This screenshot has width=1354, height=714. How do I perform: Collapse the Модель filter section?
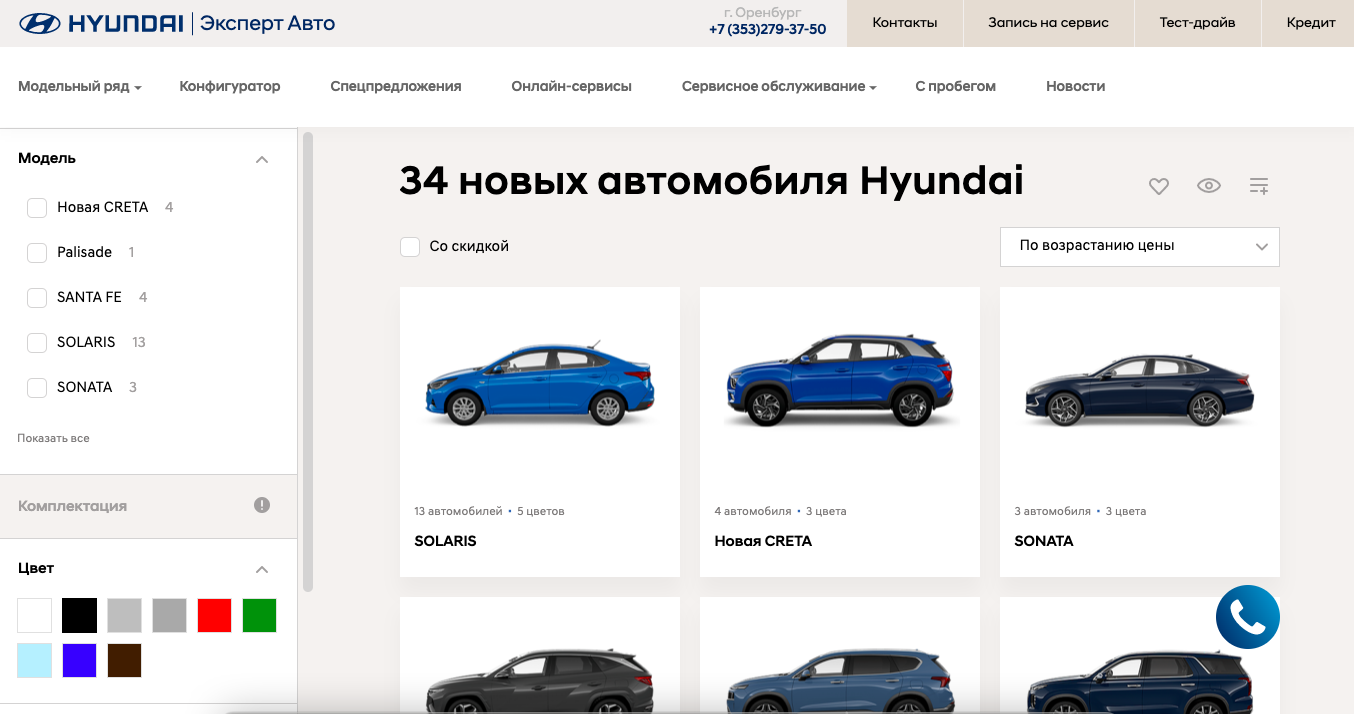pyautogui.click(x=262, y=159)
